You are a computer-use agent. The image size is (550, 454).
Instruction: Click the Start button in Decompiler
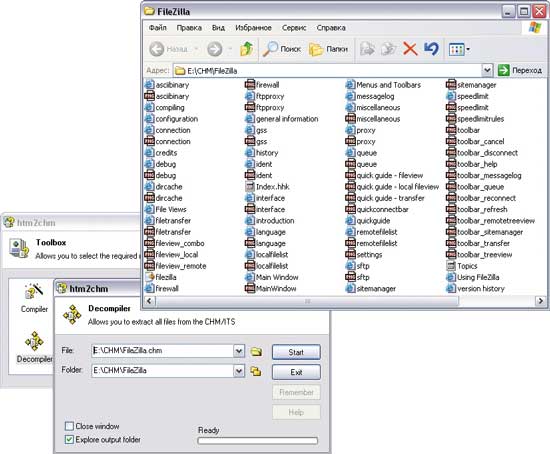pyautogui.click(x=296, y=352)
